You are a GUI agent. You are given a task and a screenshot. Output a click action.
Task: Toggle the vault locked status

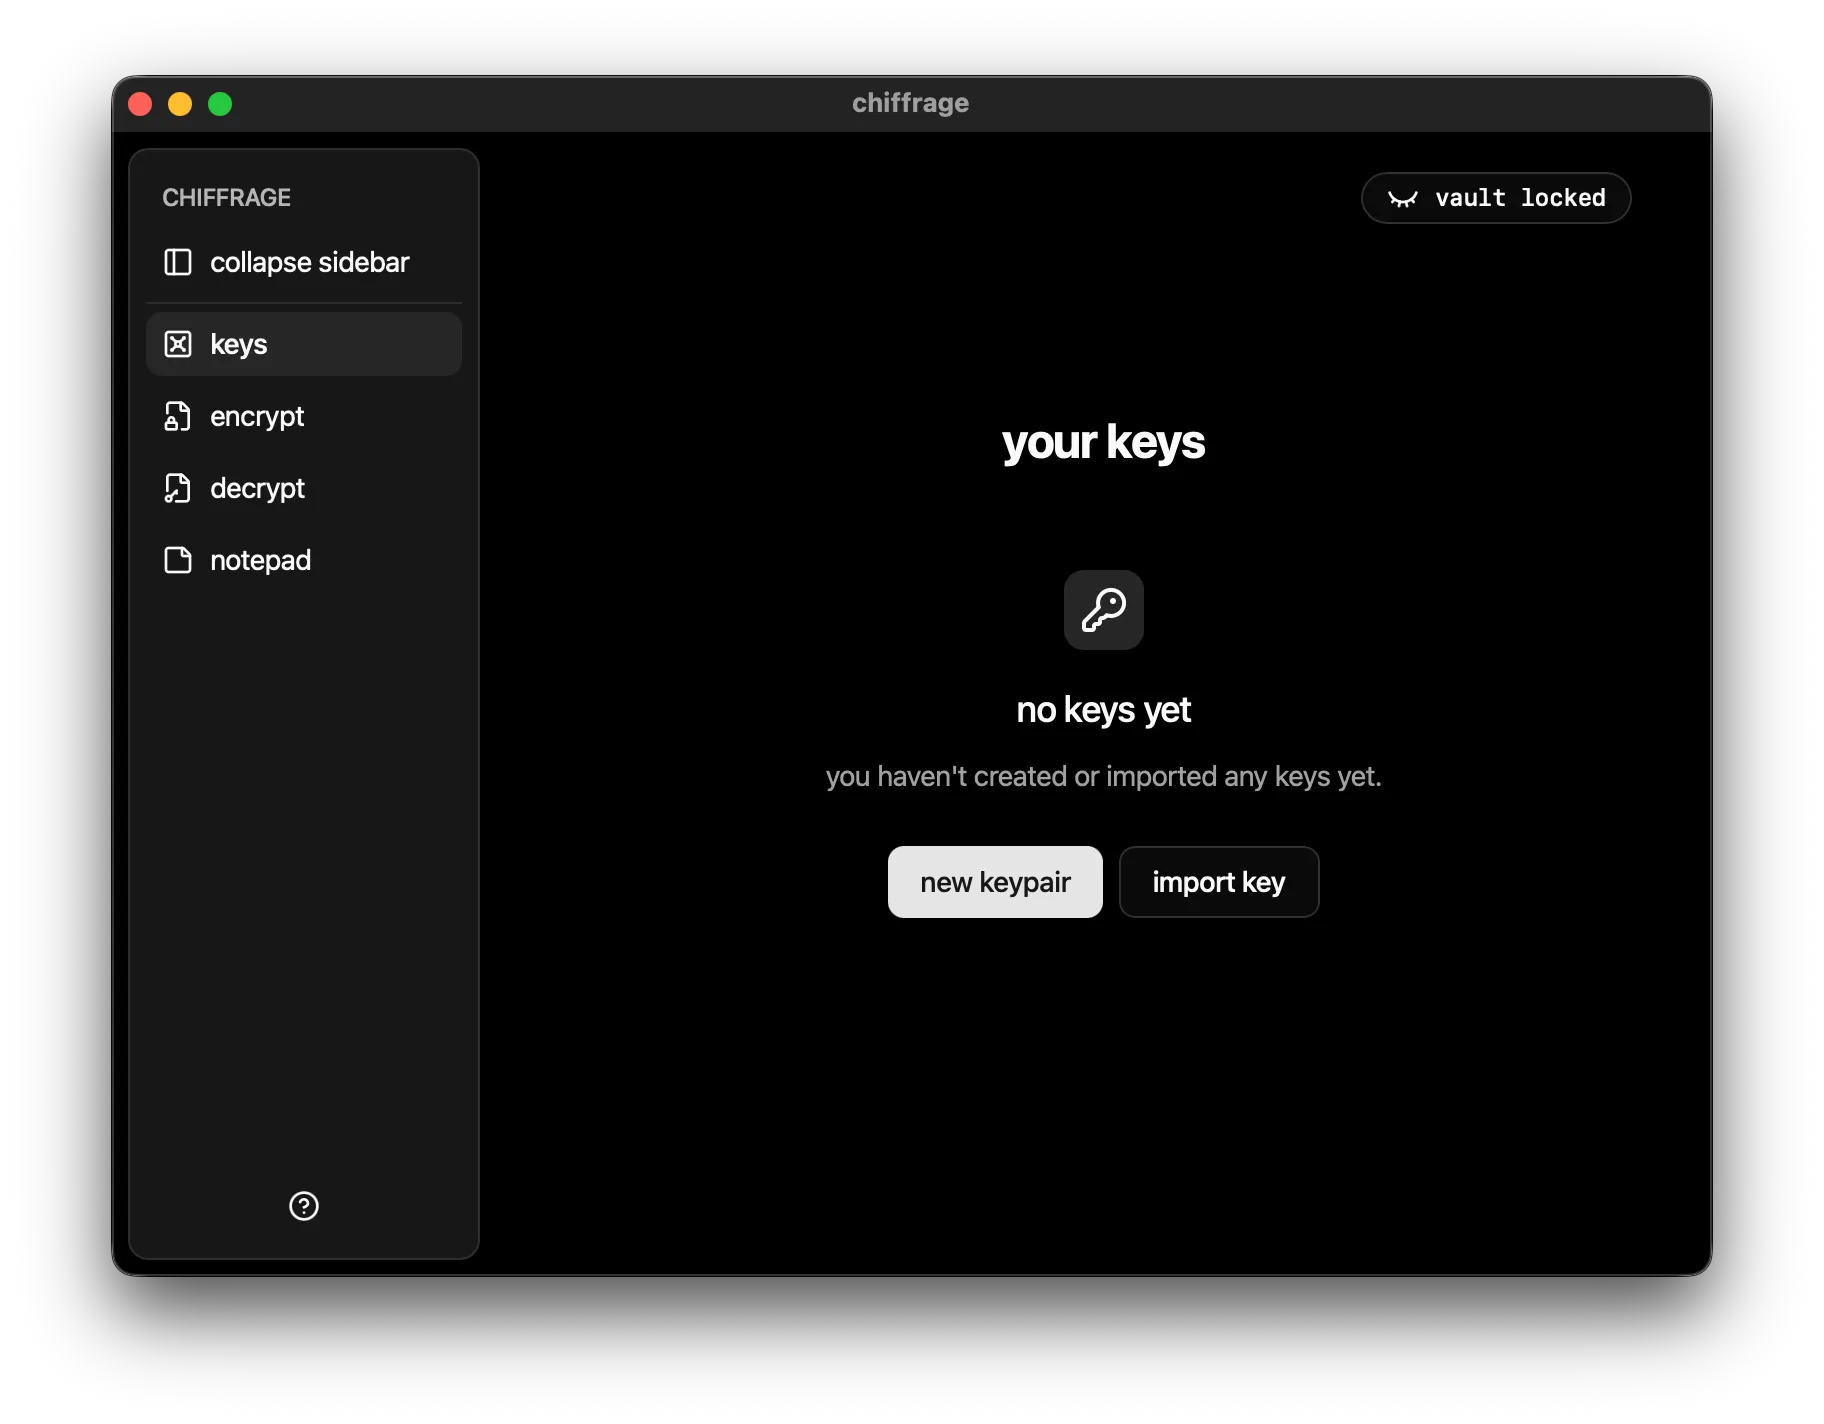1496,198
